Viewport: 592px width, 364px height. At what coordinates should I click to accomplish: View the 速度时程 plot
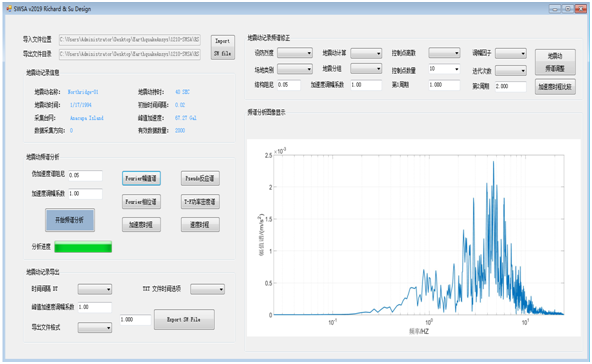click(200, 225)
